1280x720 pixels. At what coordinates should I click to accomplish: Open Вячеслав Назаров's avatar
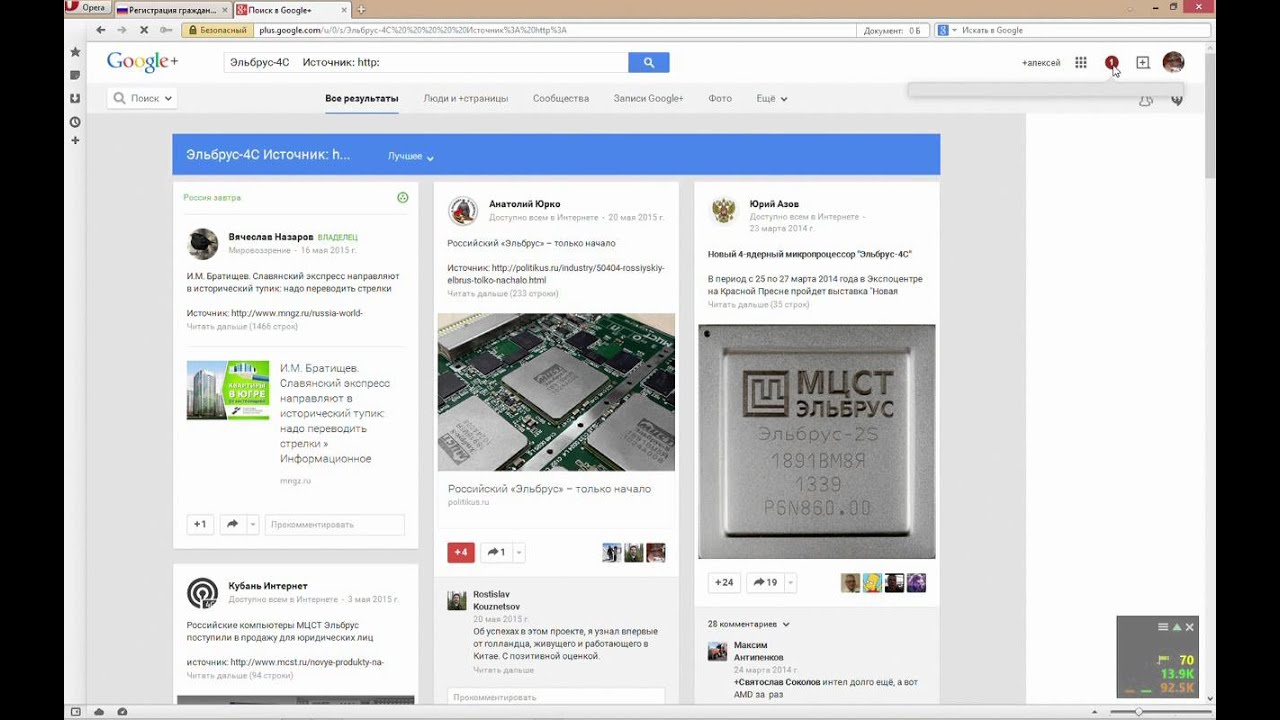pyautogui.click(x=203, y=244)
